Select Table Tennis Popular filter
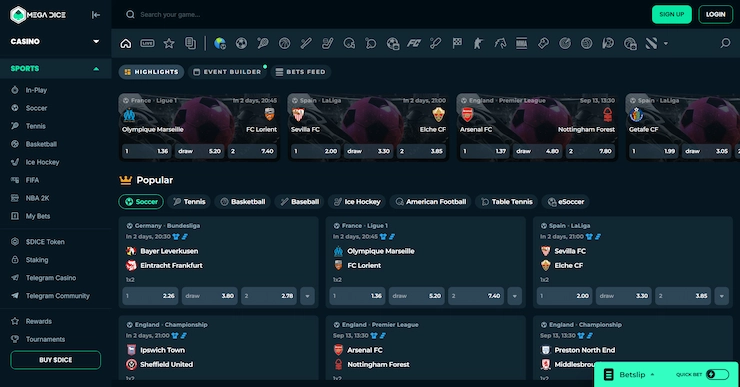The width and height of the screenshot is (740, 387). (506, 202)
